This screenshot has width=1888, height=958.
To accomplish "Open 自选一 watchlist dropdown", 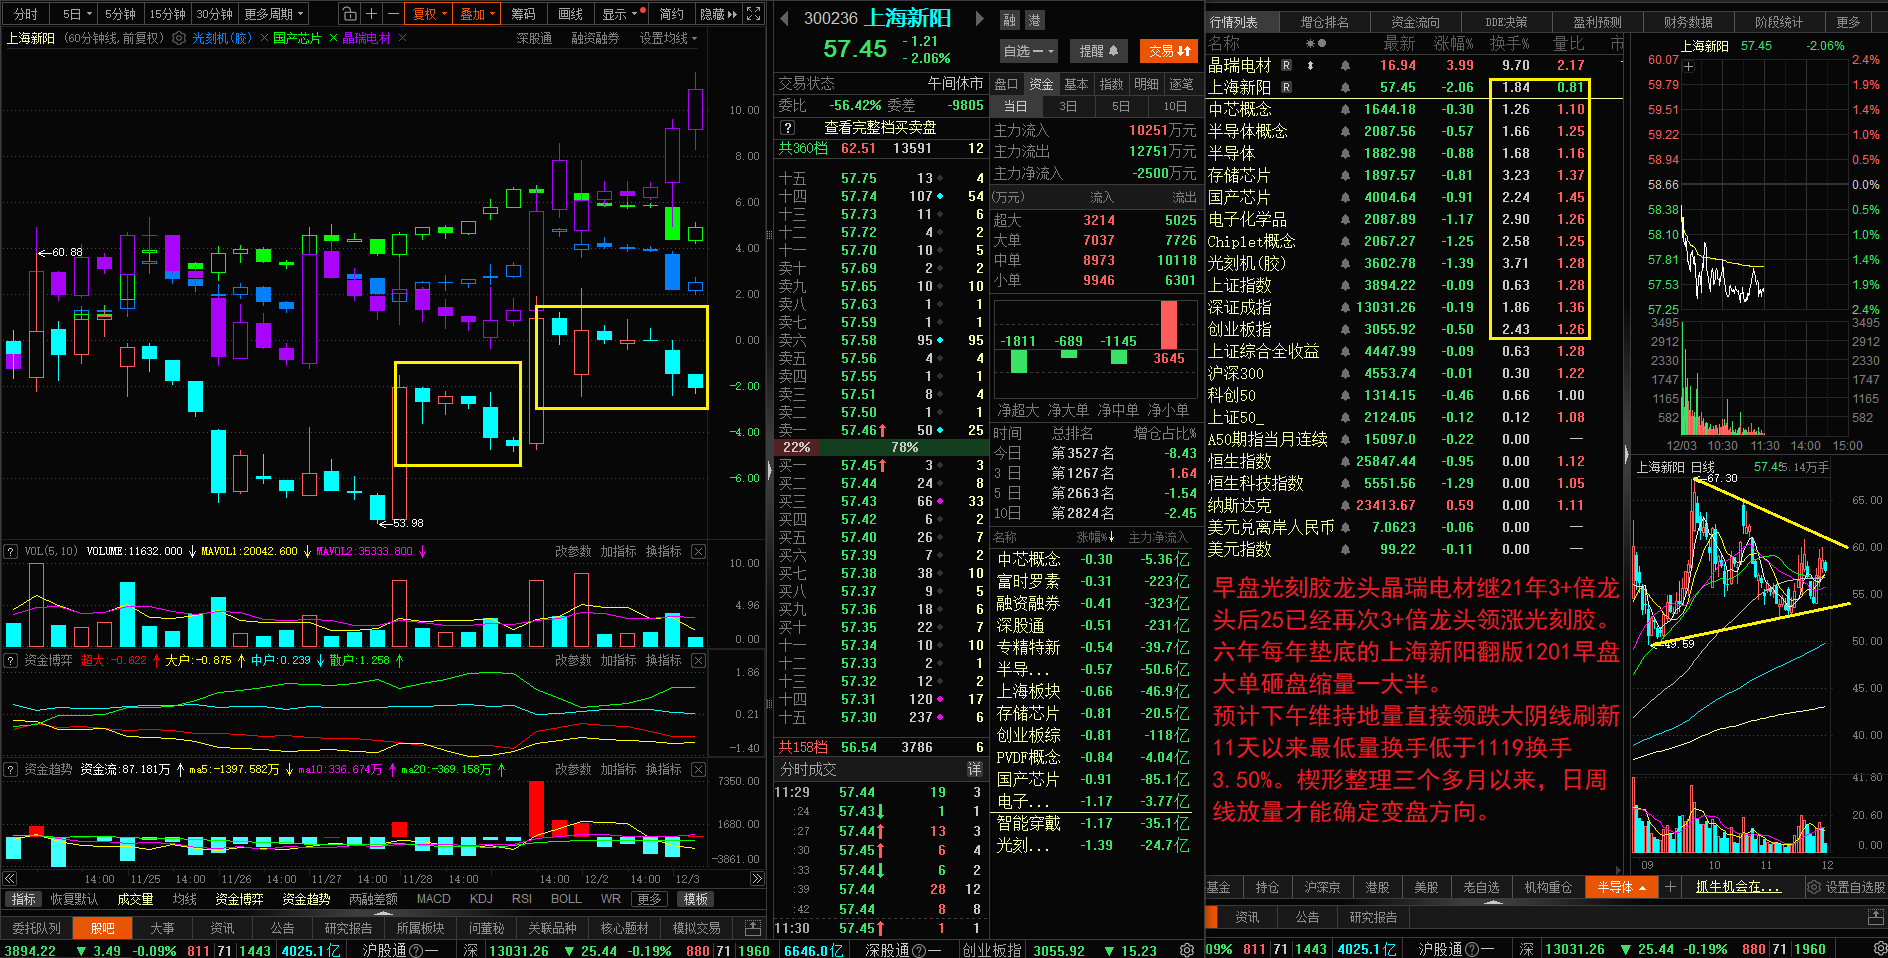I will coord(1029,51).
